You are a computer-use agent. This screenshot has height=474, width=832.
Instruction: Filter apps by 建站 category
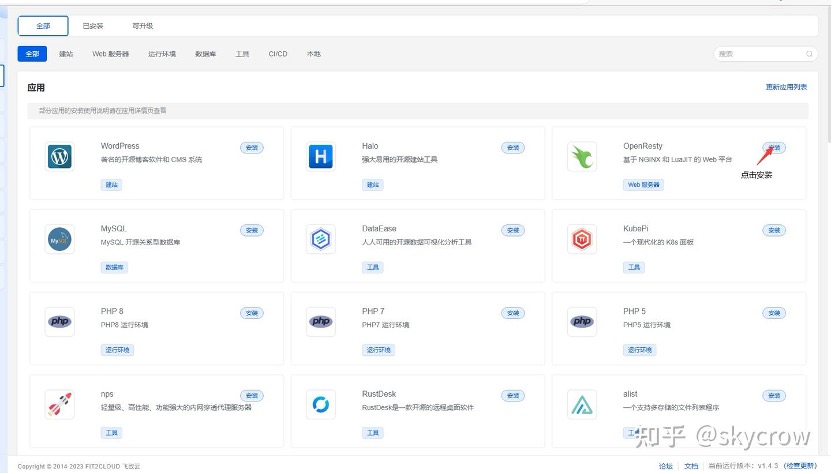(66, 54)
